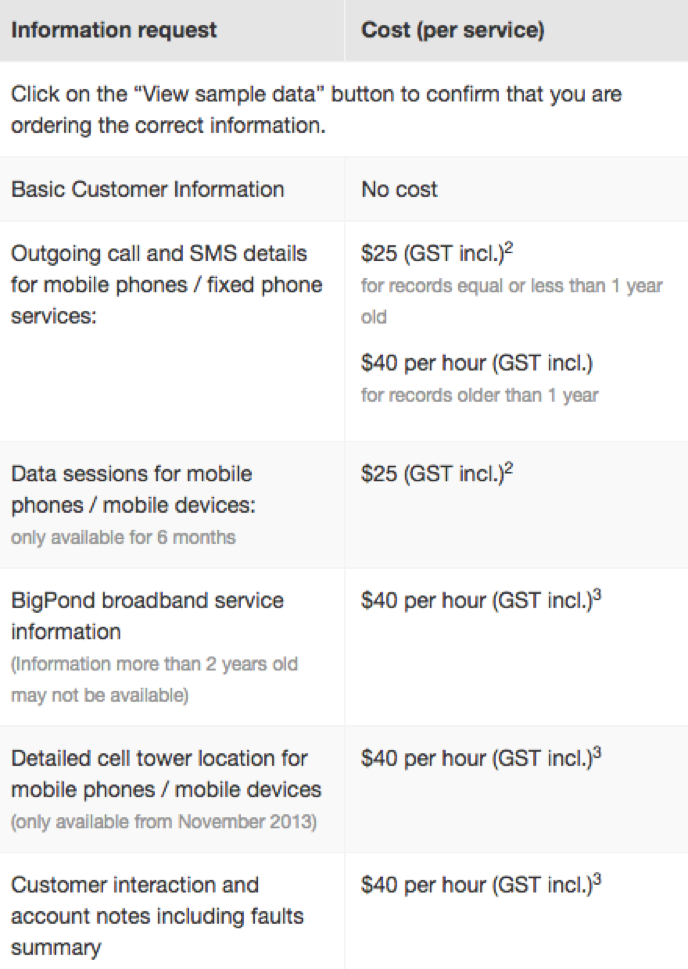Click footnote 3 superscript on BigPond price
This screenshot has height=969, width=688.
[x=597, y=595]
